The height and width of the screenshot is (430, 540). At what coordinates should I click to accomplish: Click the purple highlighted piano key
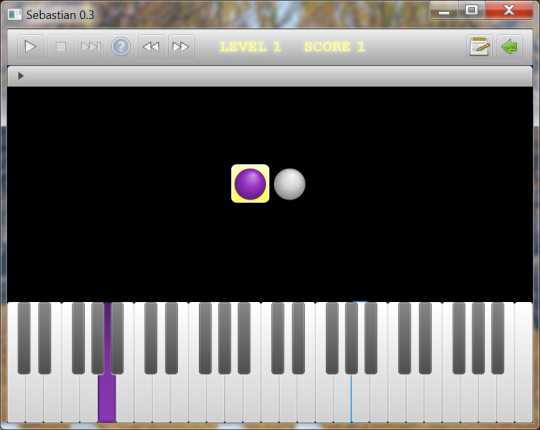(x=107, y=398)
